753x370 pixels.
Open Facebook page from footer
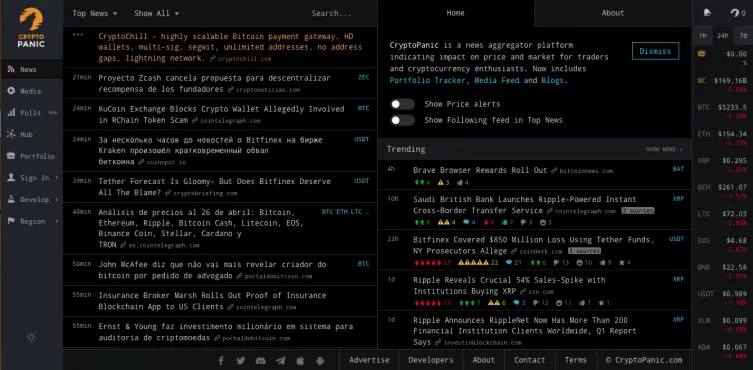[x=221, y=360]
